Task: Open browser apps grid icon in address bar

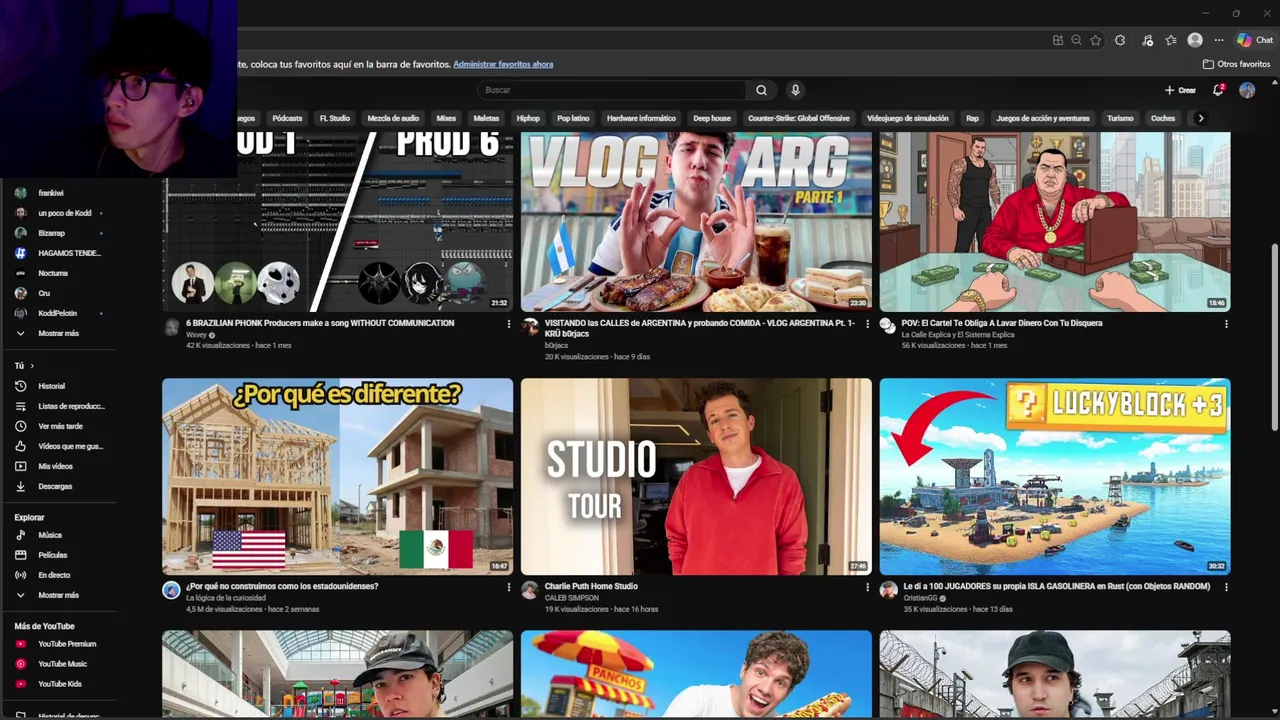Action: (x=1058, y=40)
